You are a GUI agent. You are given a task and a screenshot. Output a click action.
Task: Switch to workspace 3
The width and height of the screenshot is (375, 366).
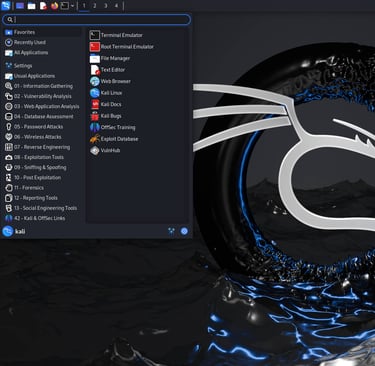point(106,6)
